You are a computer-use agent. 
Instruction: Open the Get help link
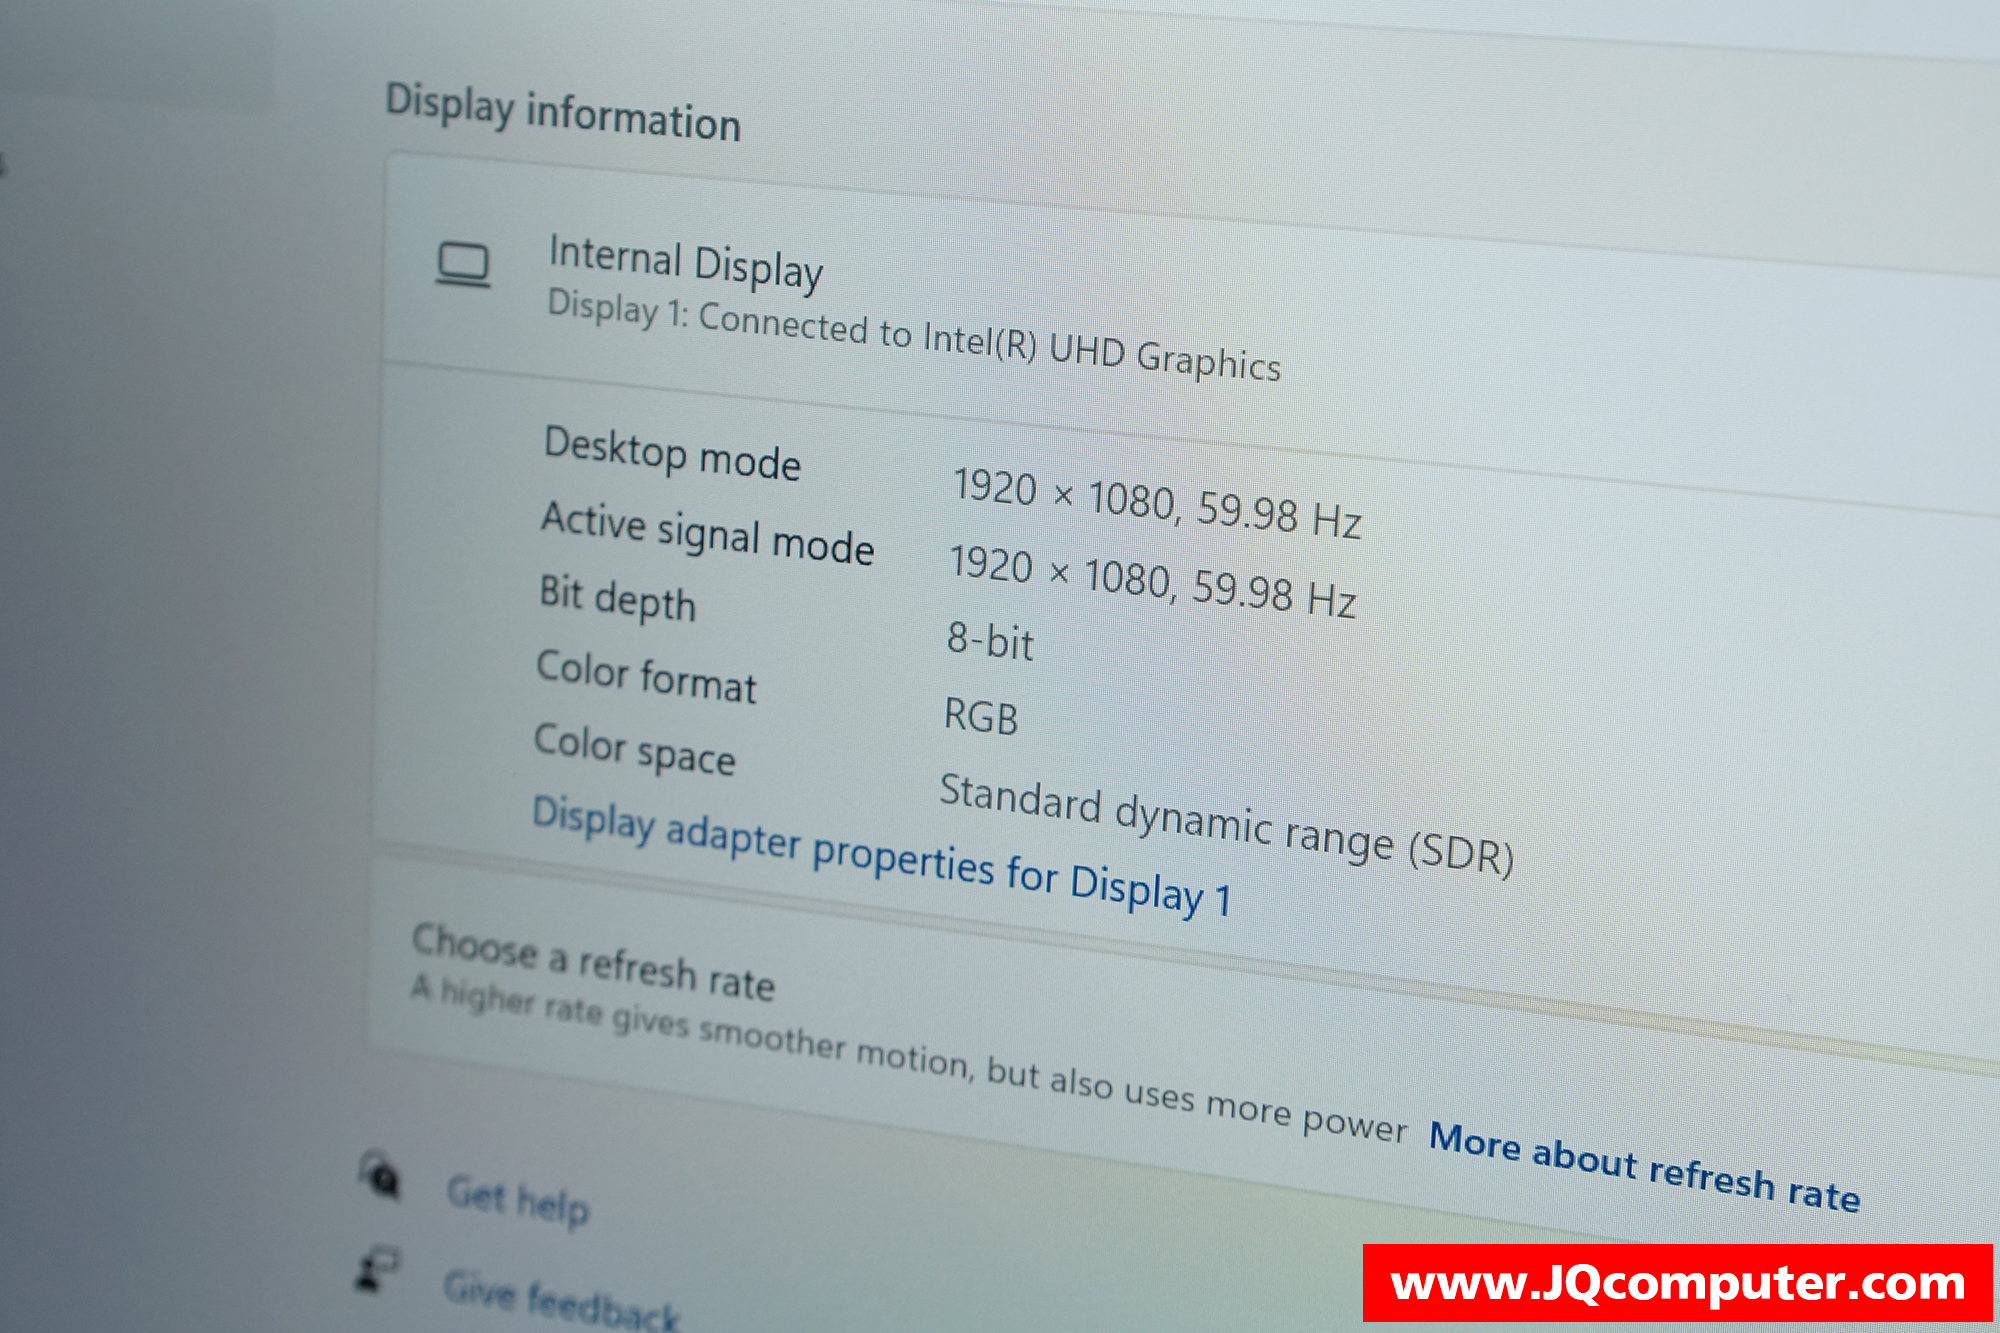pyautogui.click(x=518, y=1200)
